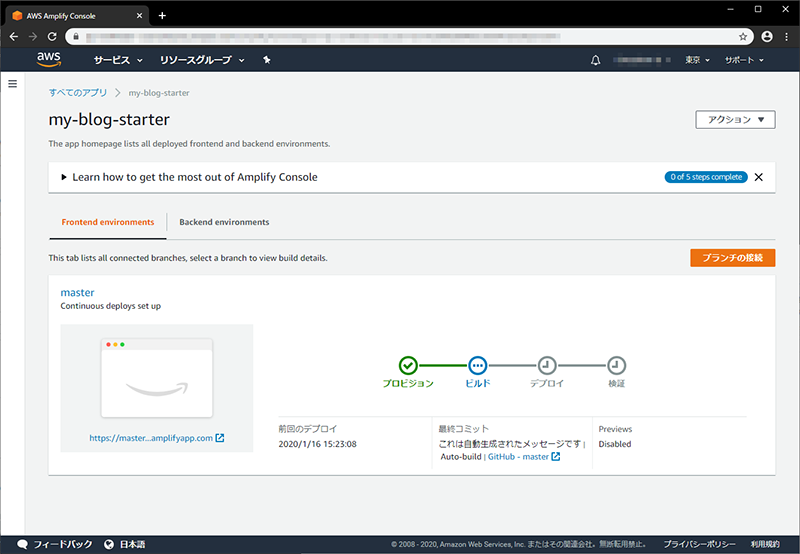Open the notifications bell
Screen dimensions: 800x554
click(x=595, y=60)
